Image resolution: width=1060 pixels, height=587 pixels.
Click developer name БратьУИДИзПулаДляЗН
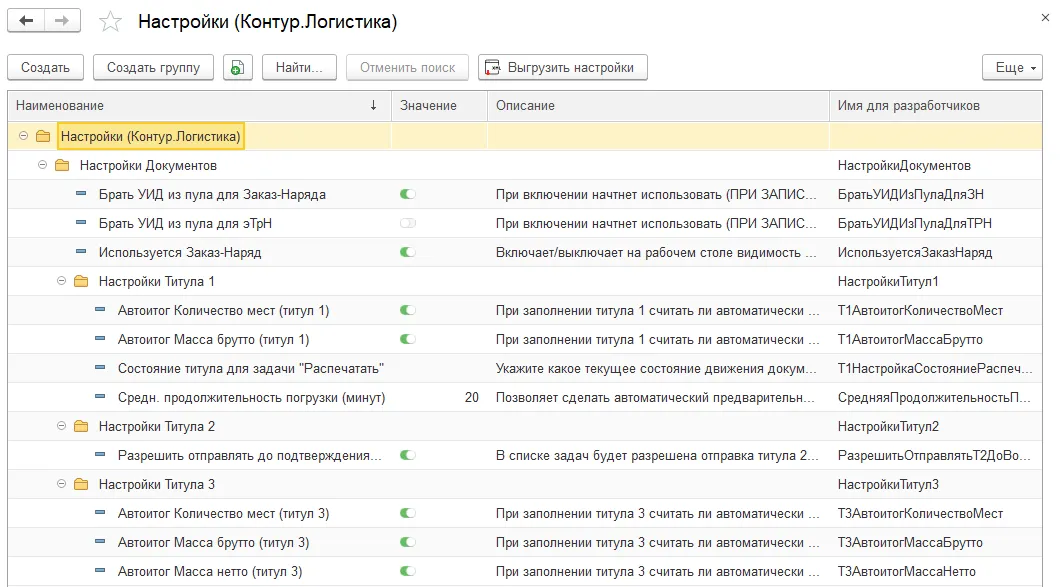911,195
